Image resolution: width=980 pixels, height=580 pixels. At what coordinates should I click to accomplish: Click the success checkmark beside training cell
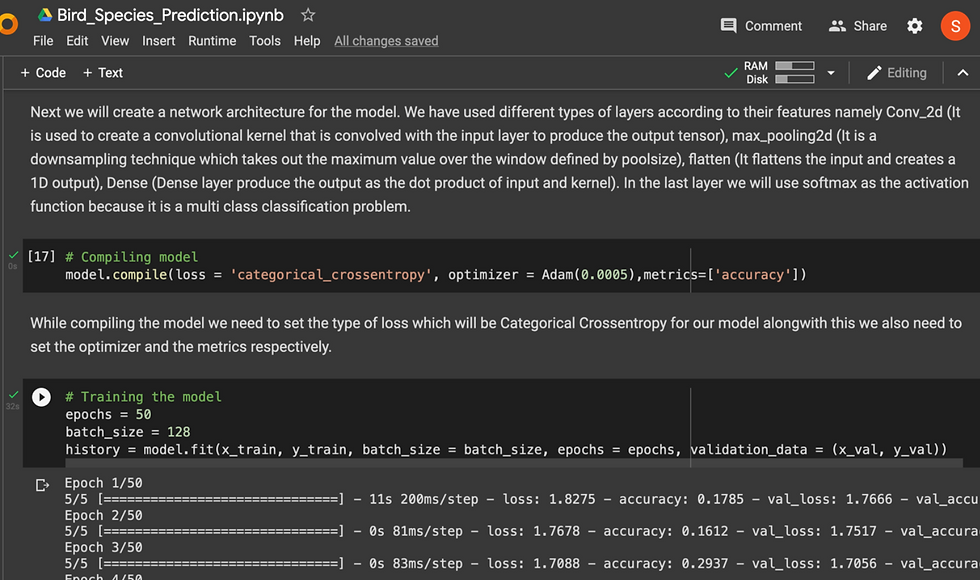[13, 395]
